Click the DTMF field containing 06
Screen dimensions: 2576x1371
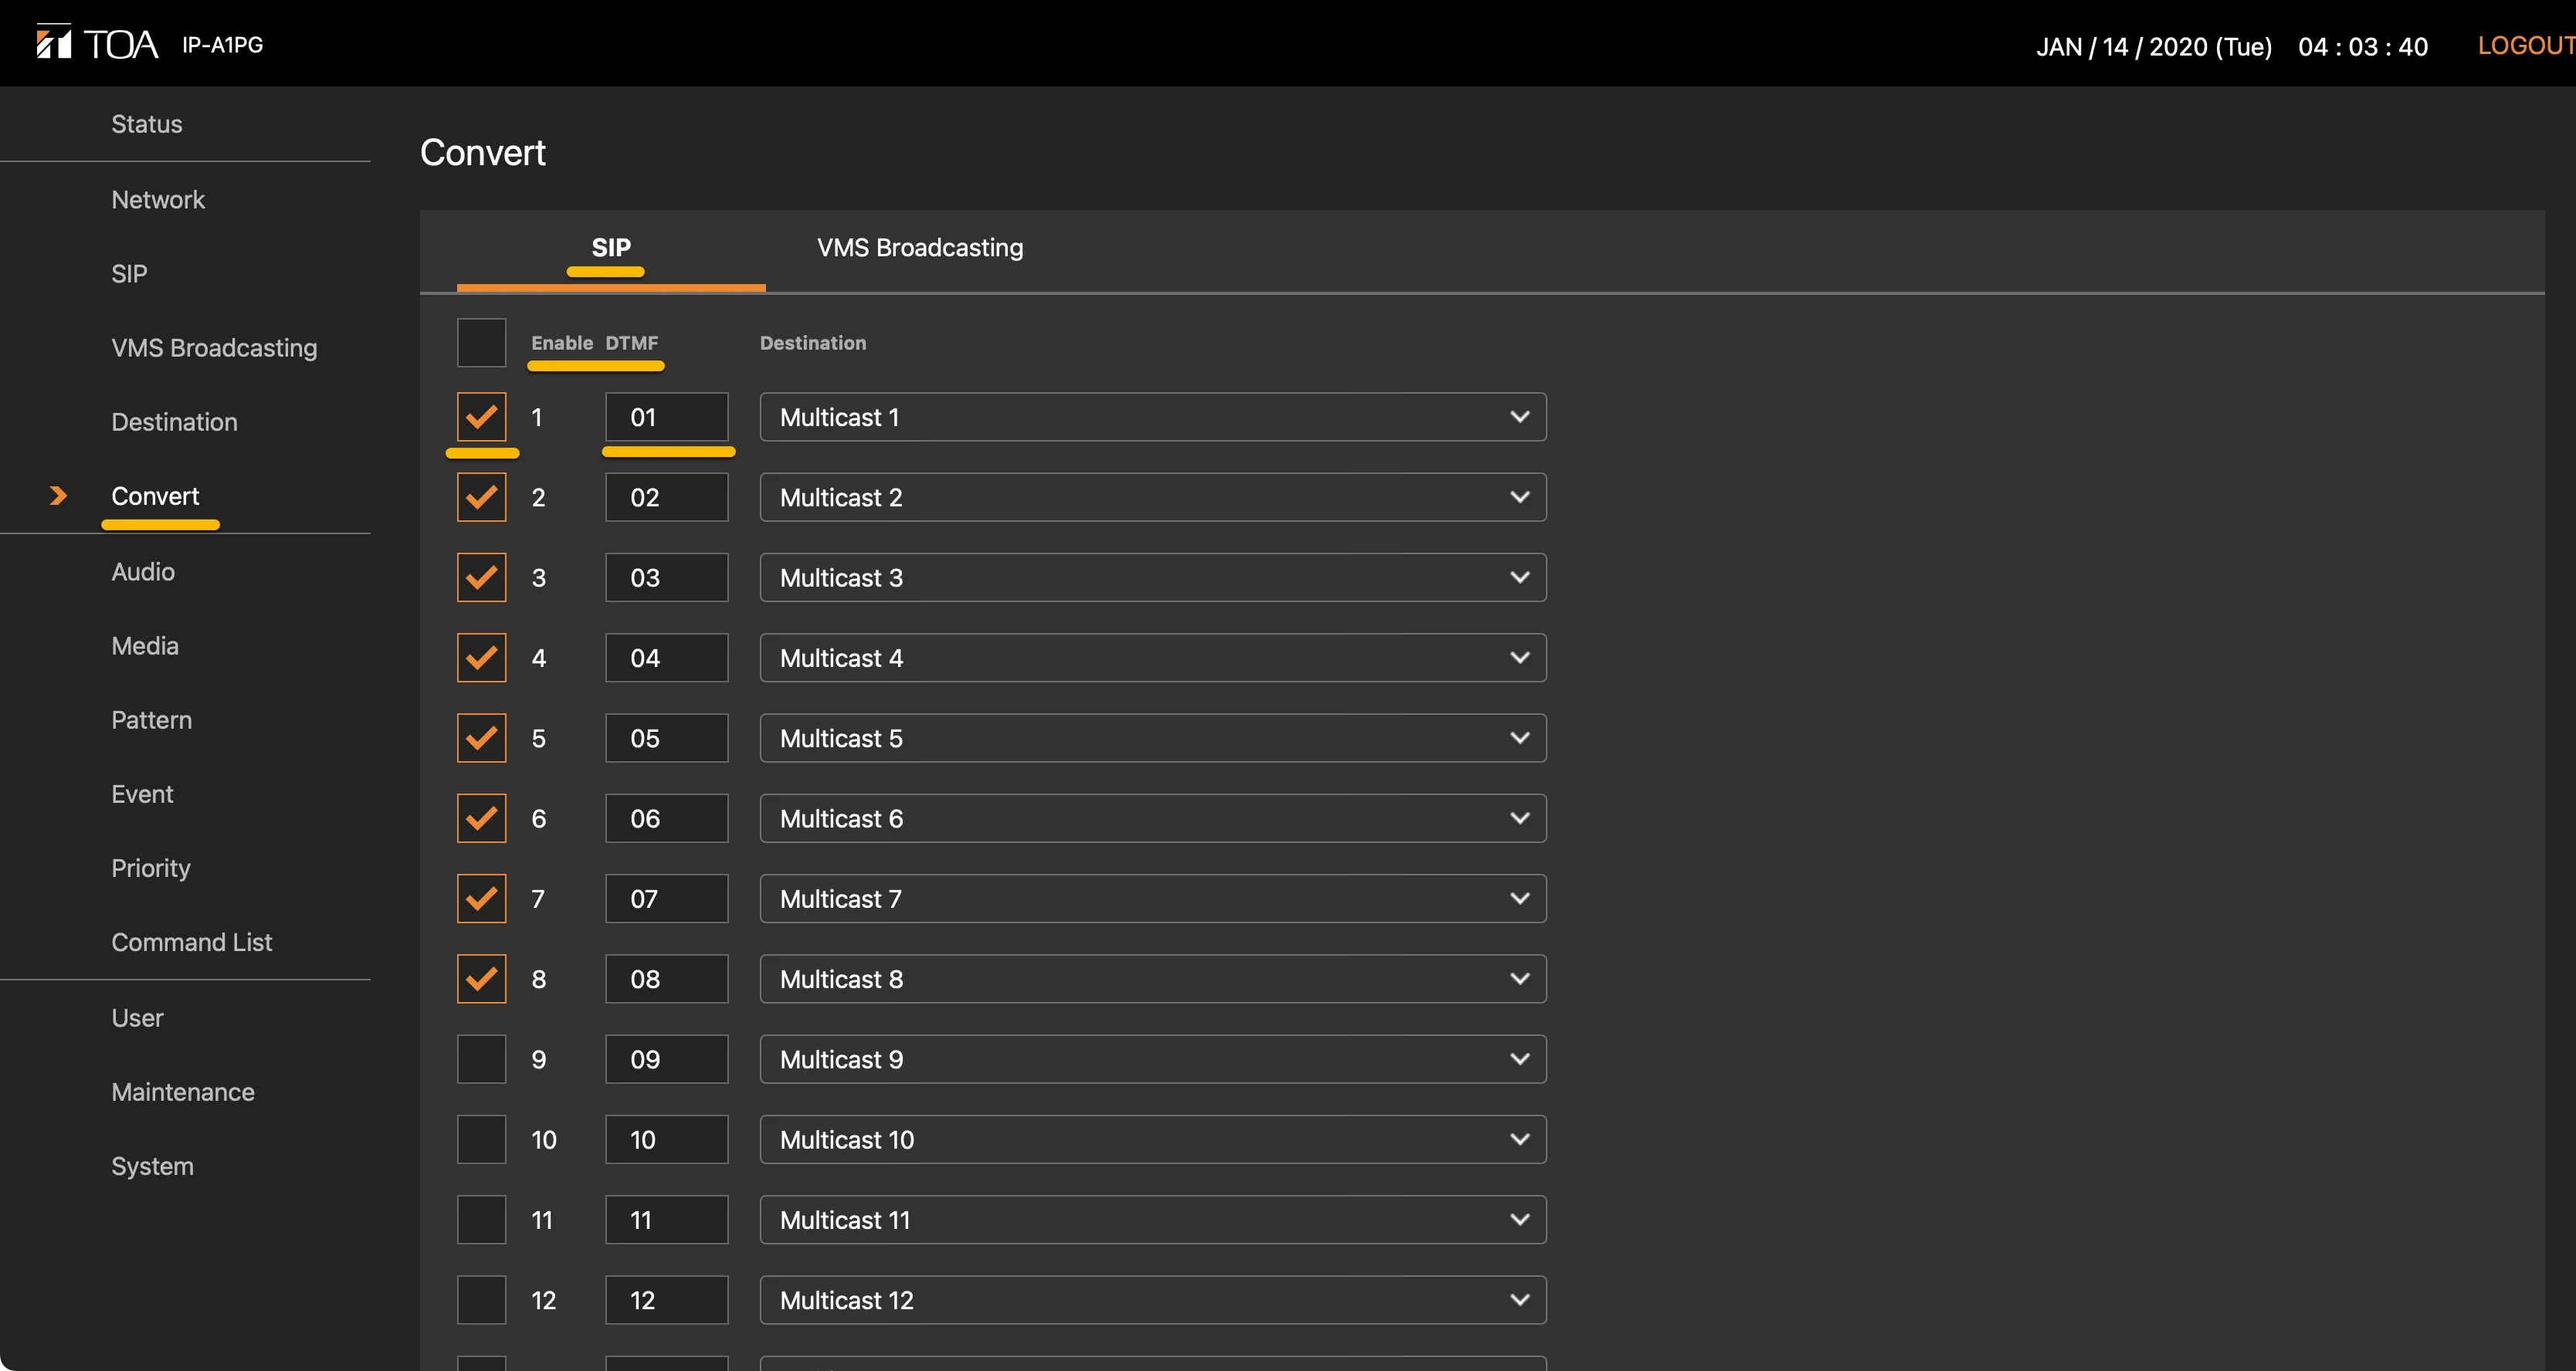click(667, 818)
